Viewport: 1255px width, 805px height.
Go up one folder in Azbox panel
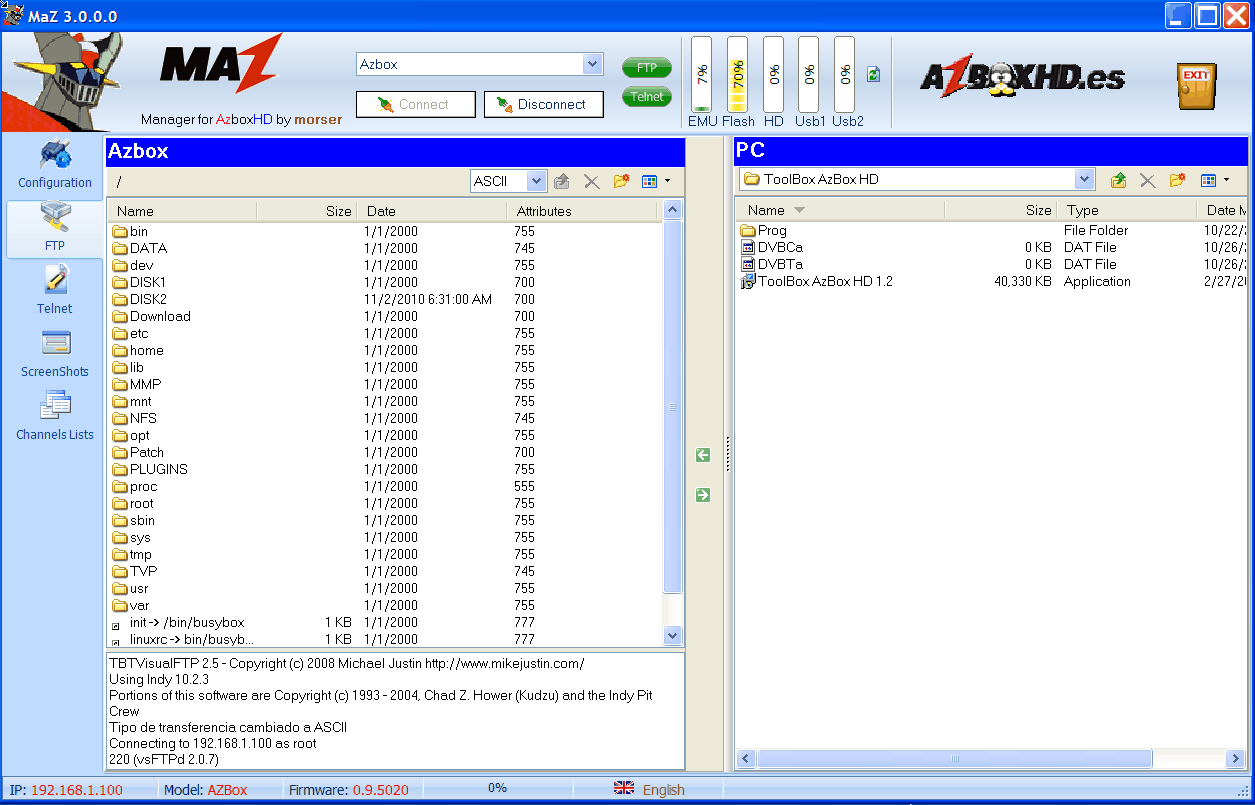coord(562,181)
